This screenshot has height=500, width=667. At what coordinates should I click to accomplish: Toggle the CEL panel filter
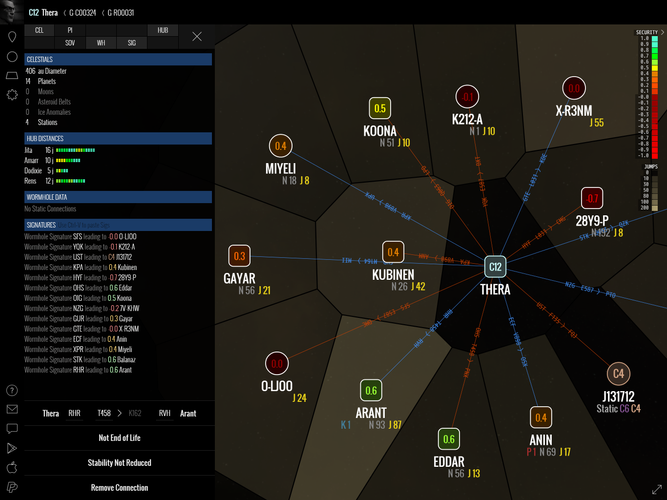pyautogui.click(x=39, y=30)
